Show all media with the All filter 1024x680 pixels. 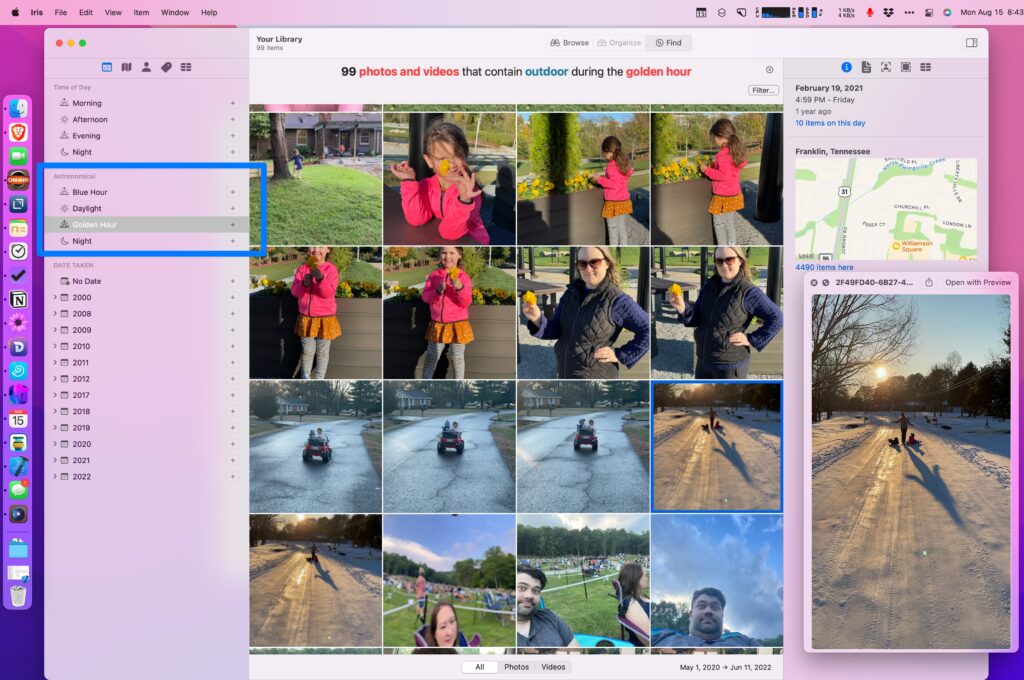480,667
